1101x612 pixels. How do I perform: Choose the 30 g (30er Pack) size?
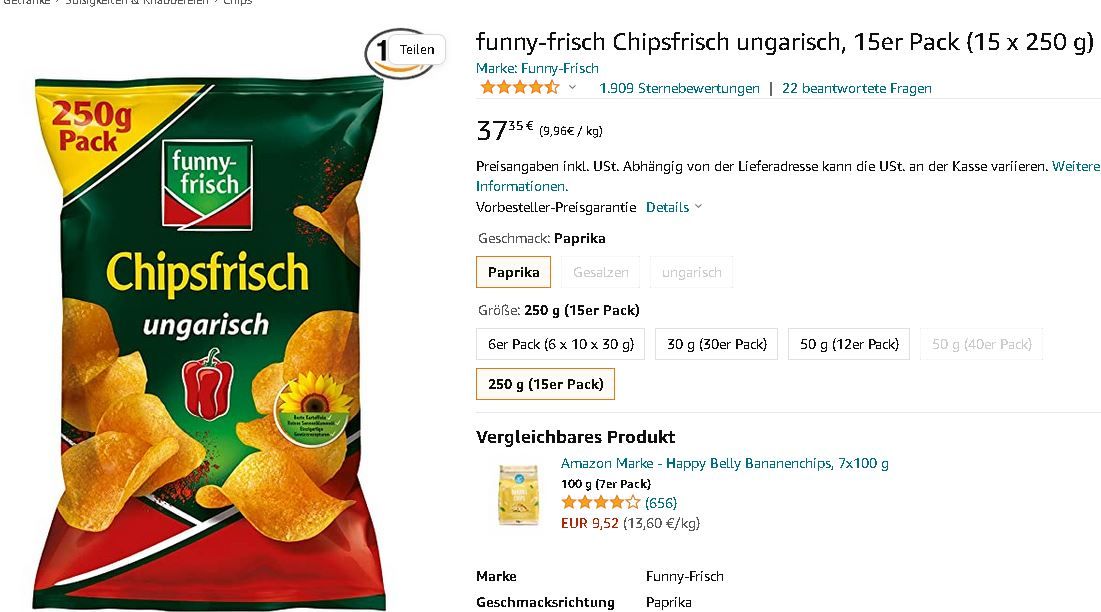click(716, 344)
